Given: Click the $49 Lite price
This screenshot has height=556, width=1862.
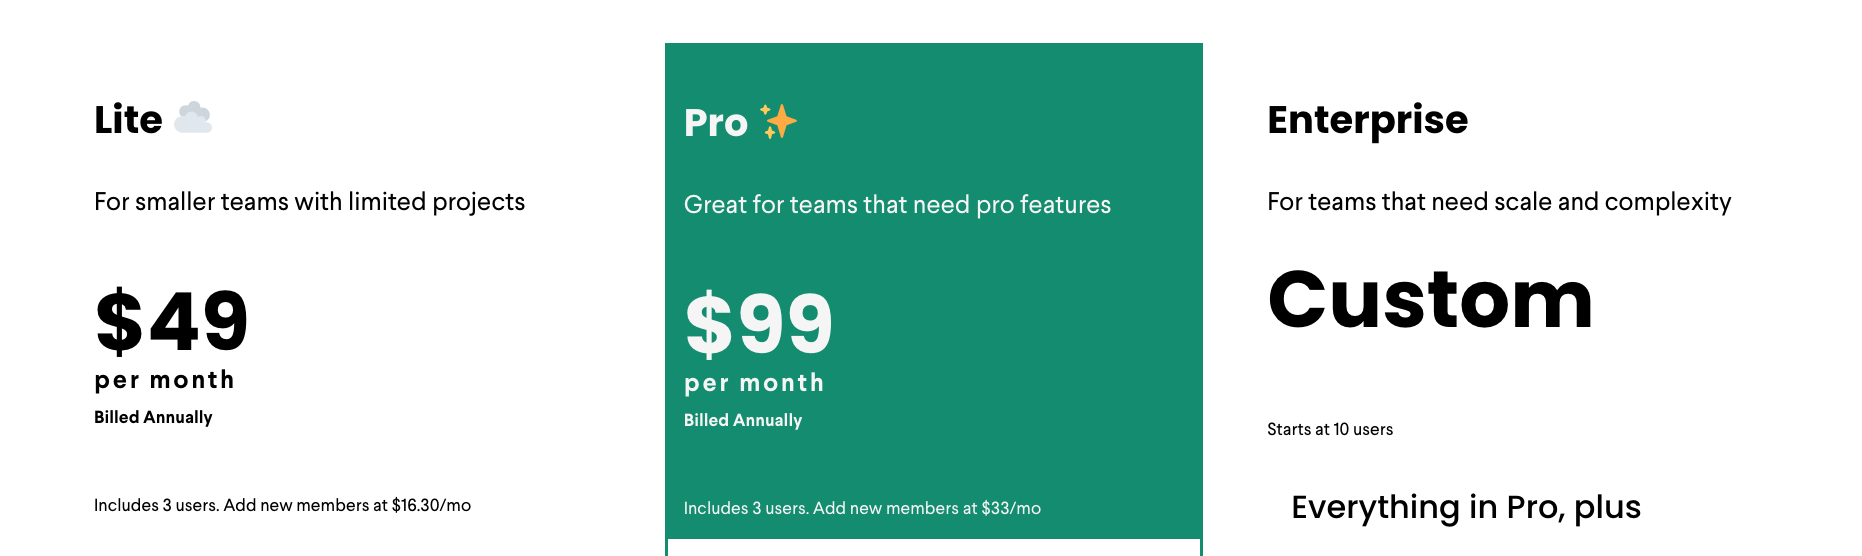Looking at the screenshot, I should click(x=171, y=322).
